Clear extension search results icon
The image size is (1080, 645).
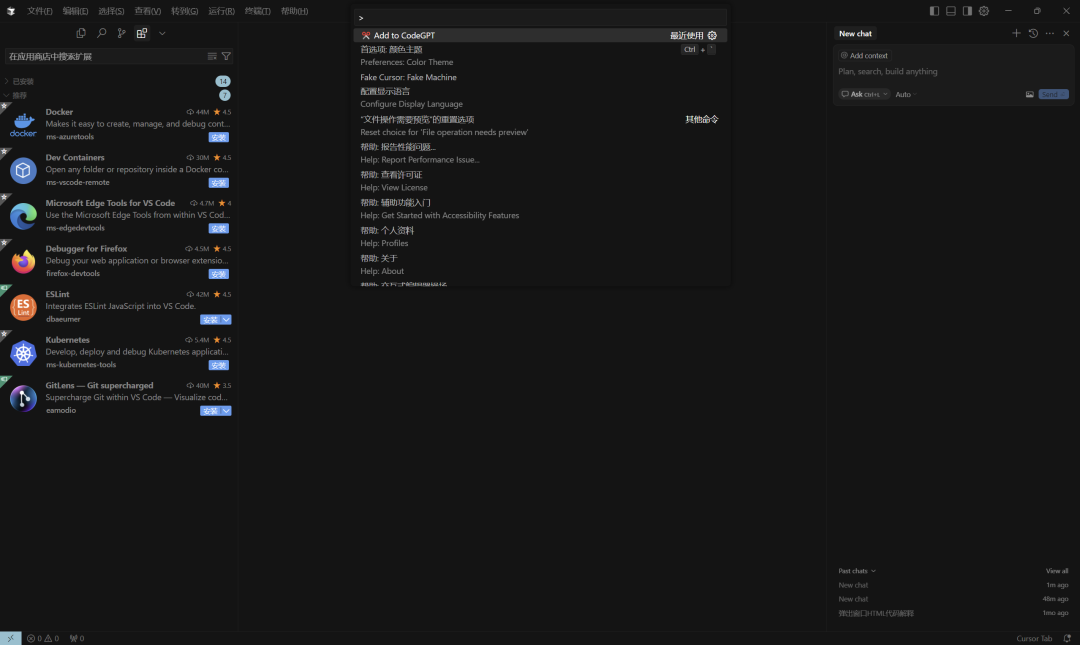(x=212, y=57)
